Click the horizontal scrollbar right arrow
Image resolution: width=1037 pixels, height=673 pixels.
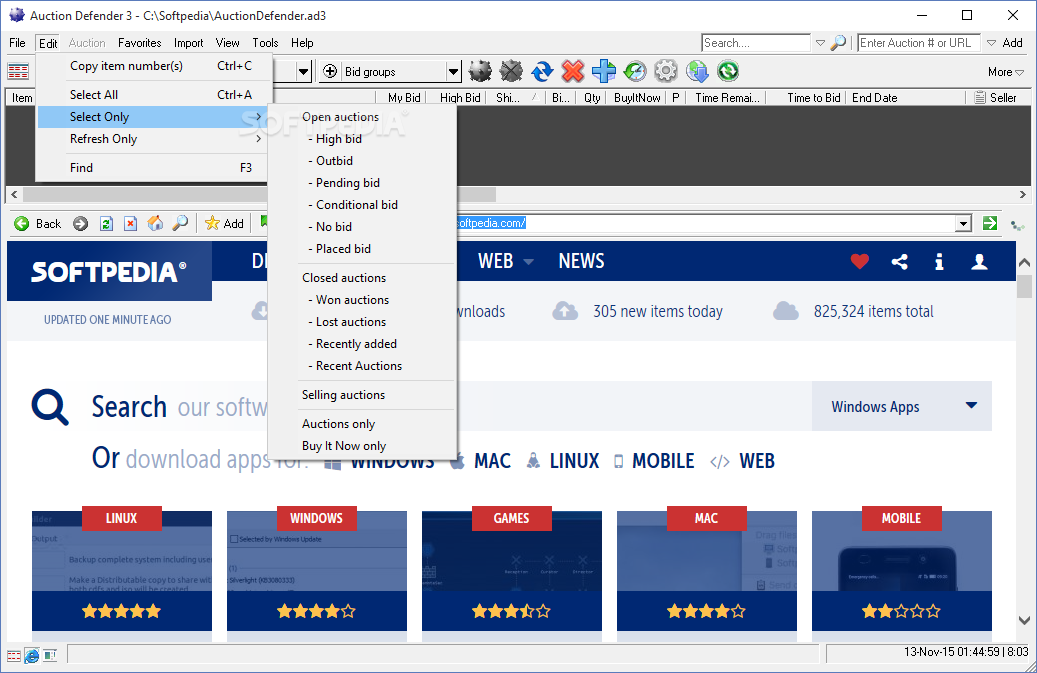1022,194
